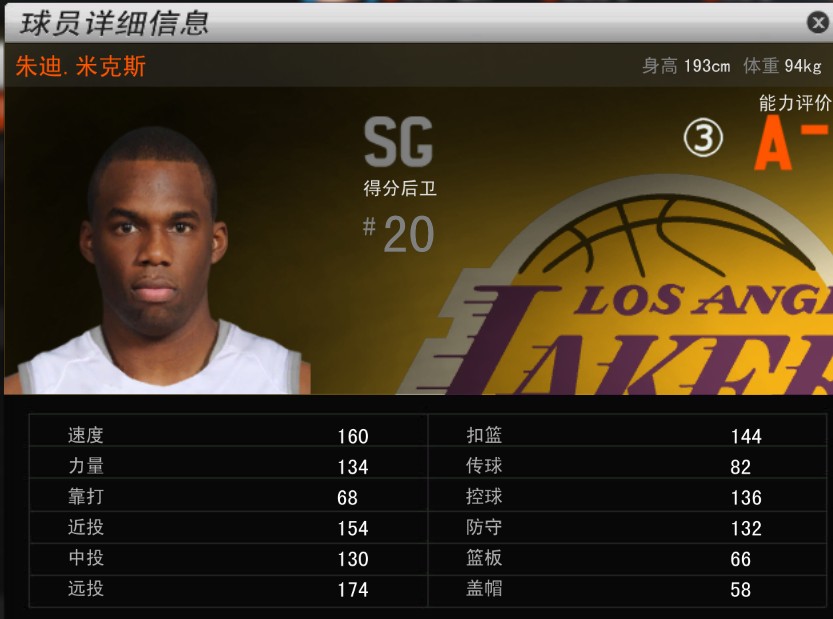
Task: Select the 盖帽 stat label
Action: pyautogui.click(x=484, y=588)
